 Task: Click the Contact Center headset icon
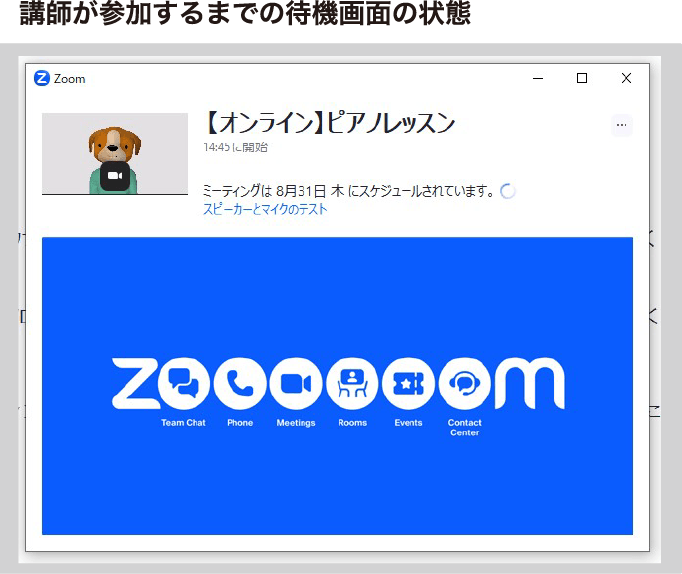tap(465, 384)
